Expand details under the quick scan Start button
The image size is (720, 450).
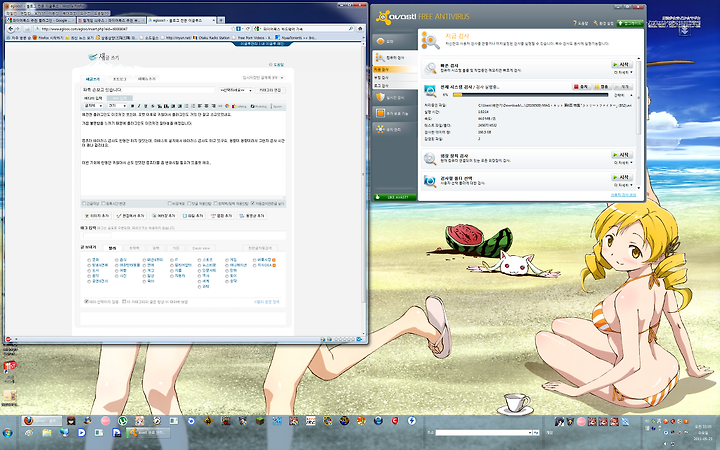tap(623, 72)
